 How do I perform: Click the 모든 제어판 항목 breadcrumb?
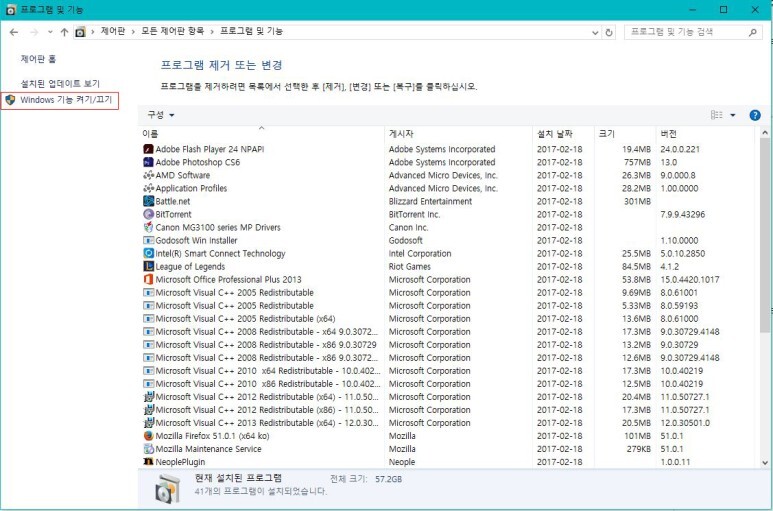[x=173, y=31]
